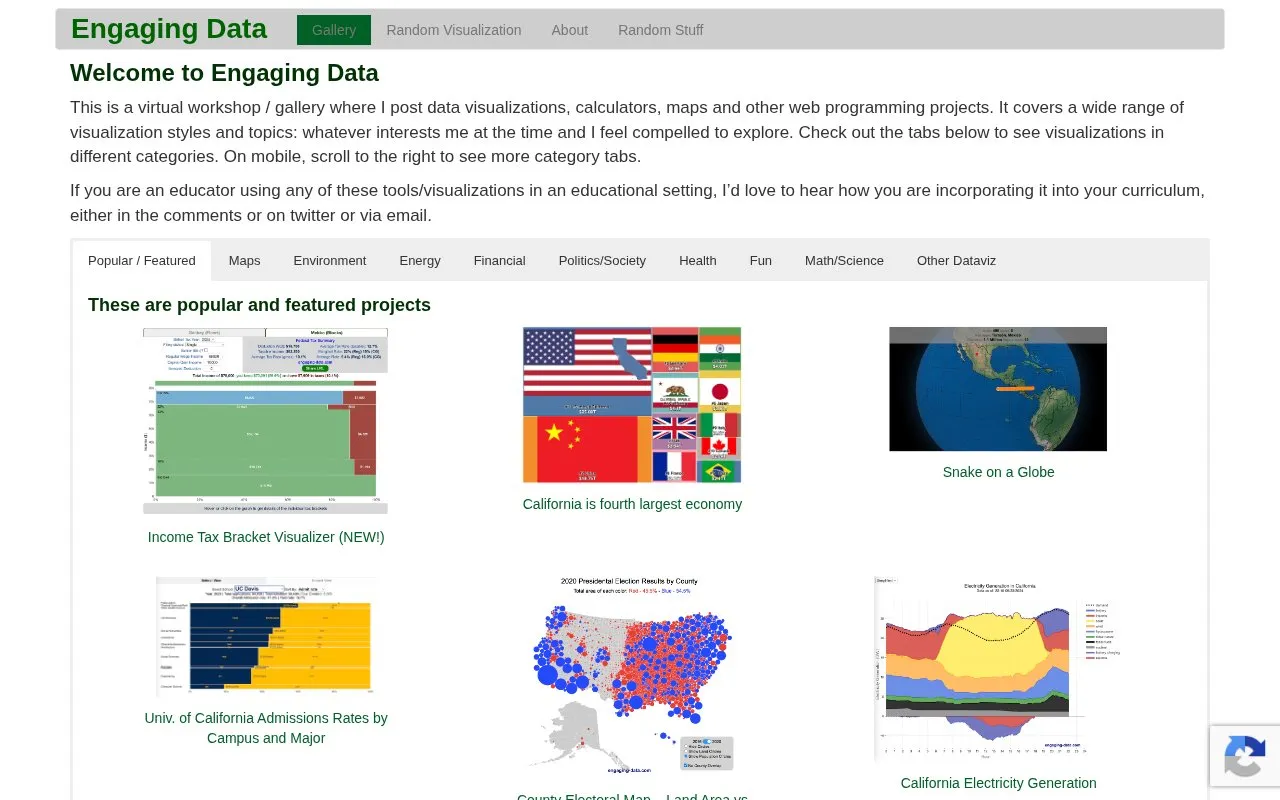Click the Welcome to Engaging Data heading
The height and width of the screenshot is (800, 1280).
click(224, 73)
